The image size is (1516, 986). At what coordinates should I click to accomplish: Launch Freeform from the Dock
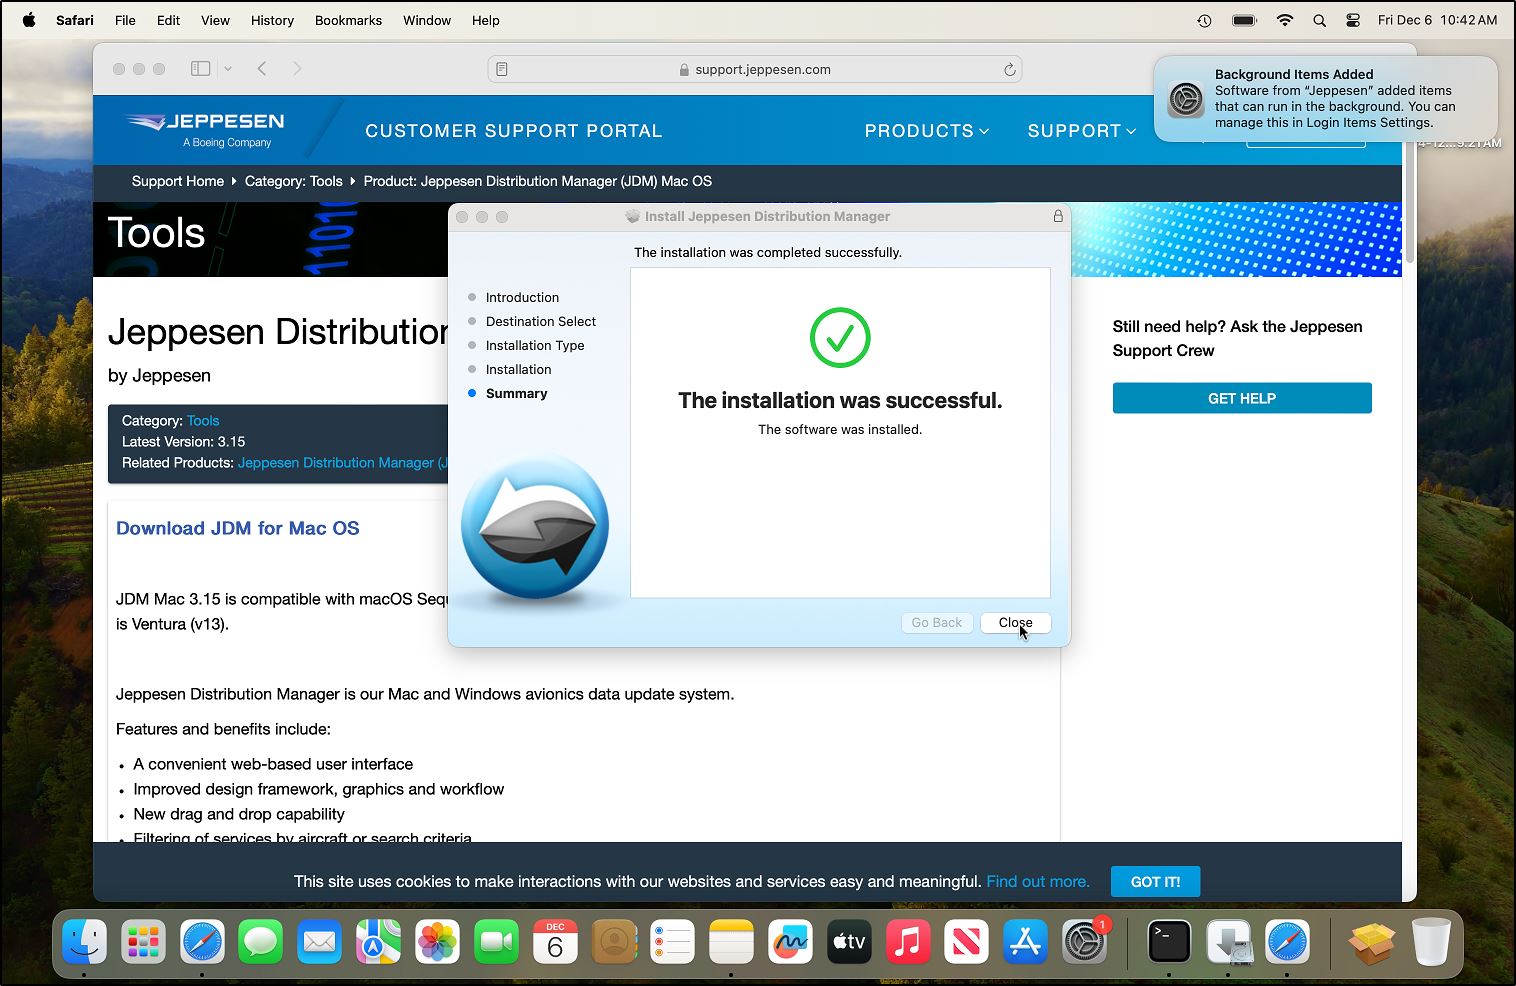pyautogui.click(x=790, y=942)
